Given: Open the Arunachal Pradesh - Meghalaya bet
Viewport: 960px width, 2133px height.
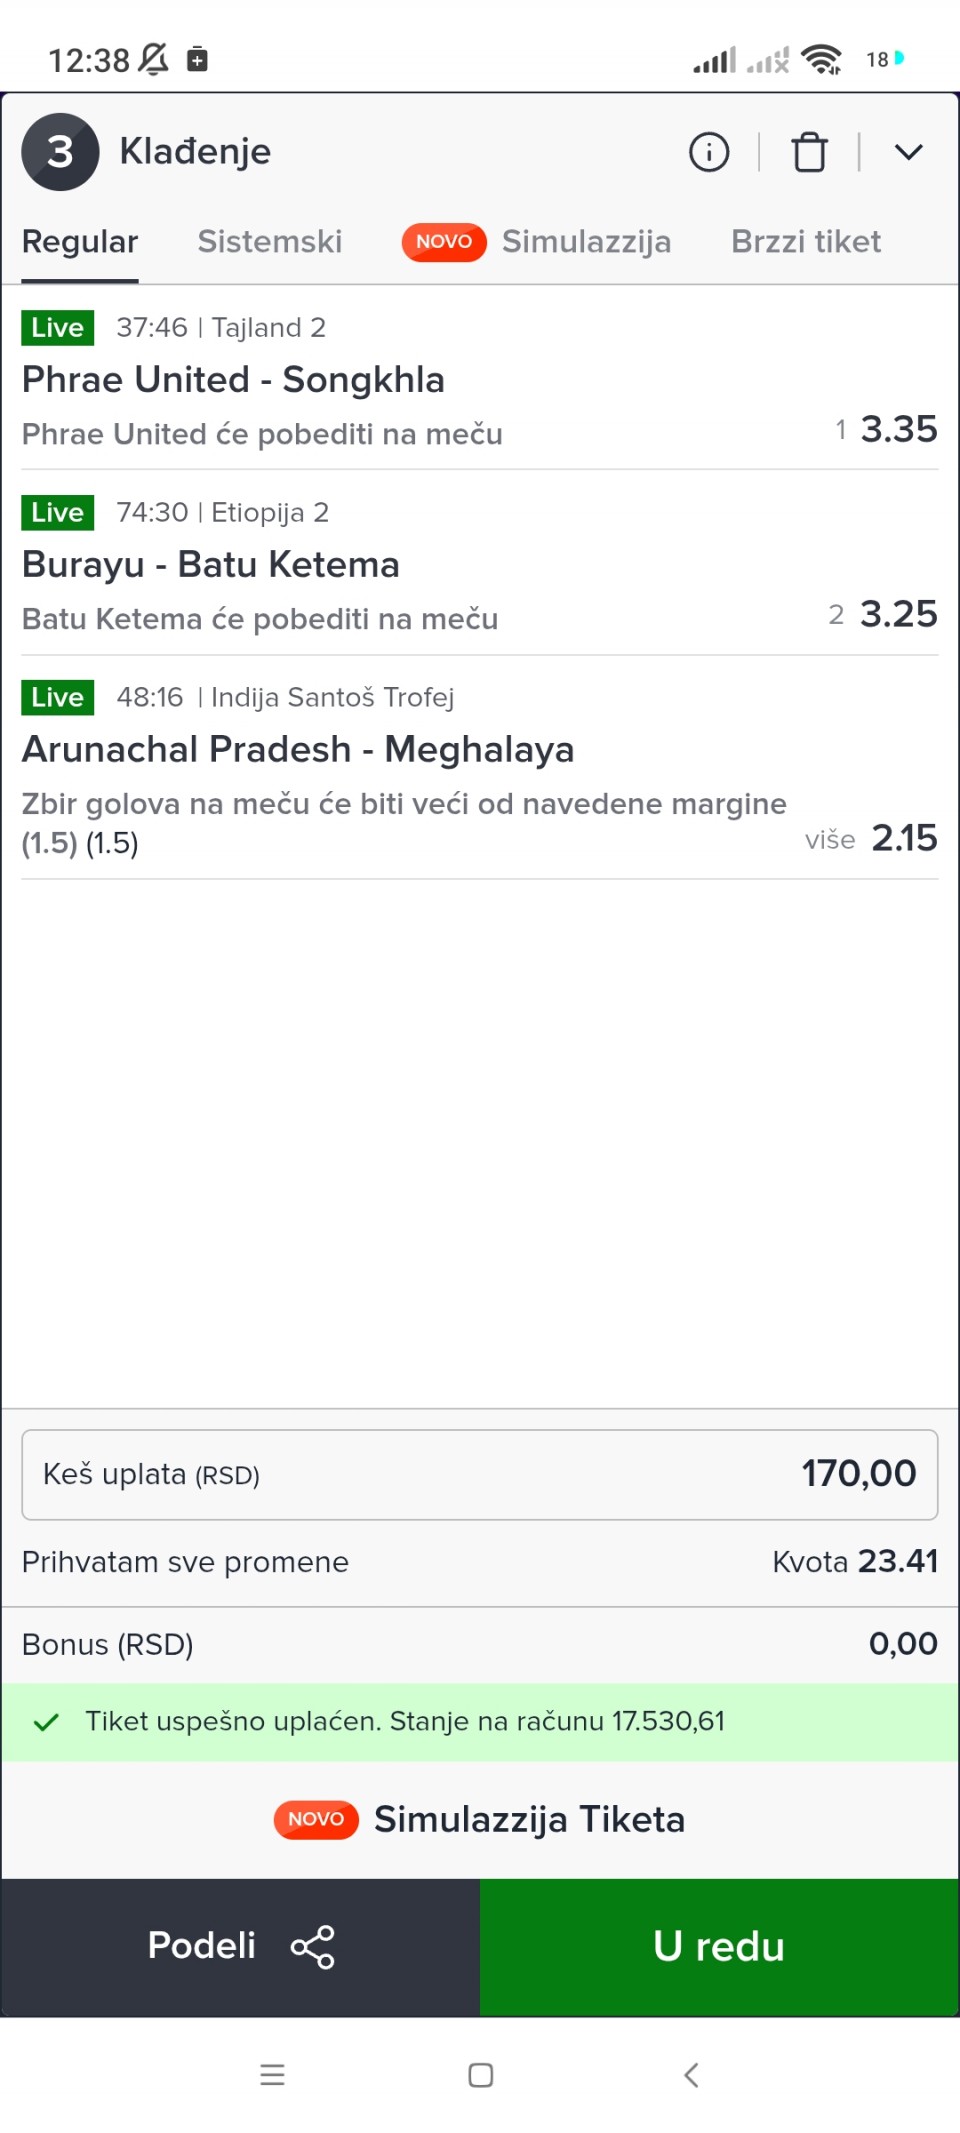Looking at the screenshot, I should [298, 750].
